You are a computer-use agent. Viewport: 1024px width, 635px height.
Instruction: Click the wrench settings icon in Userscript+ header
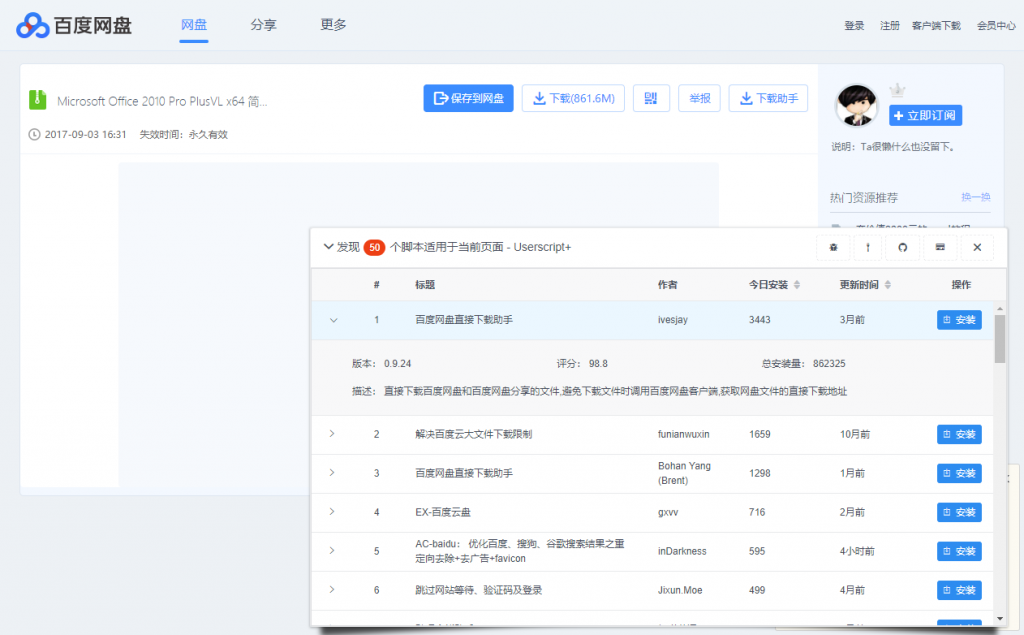868,248
